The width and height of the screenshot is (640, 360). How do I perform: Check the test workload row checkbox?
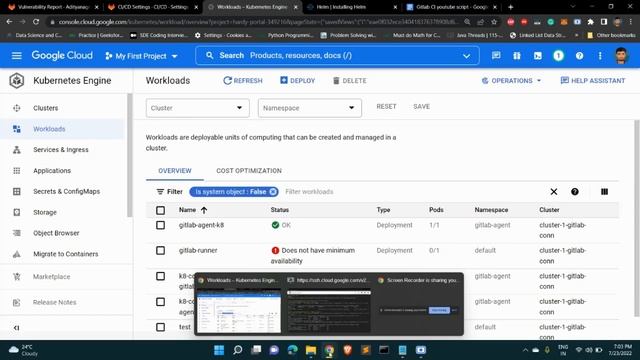[x=160, y=327]
